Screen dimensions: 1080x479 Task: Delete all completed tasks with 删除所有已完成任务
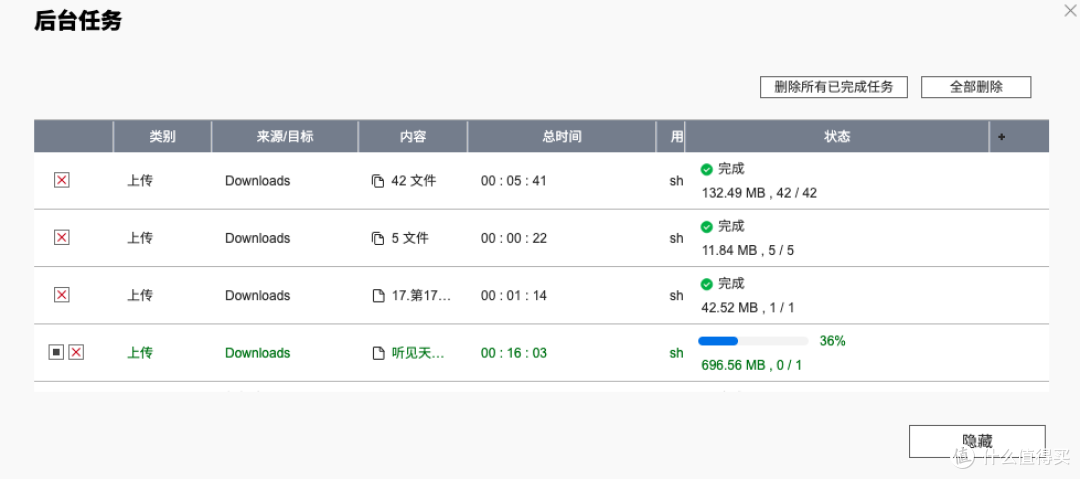coord(833,87)
